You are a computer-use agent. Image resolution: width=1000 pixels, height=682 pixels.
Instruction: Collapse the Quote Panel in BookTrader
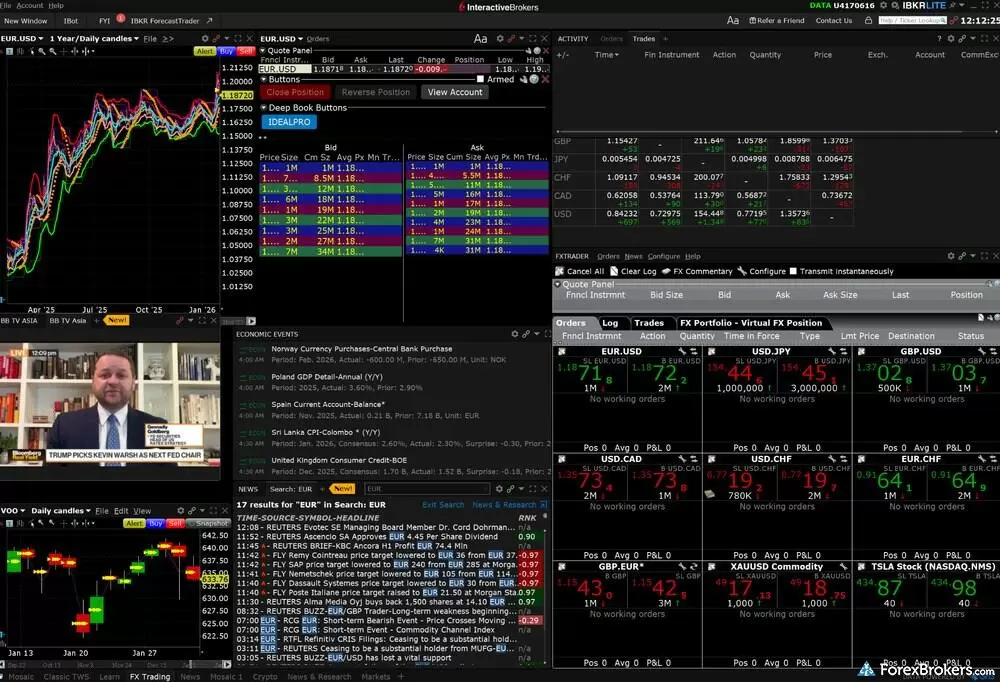pos(263,50)
